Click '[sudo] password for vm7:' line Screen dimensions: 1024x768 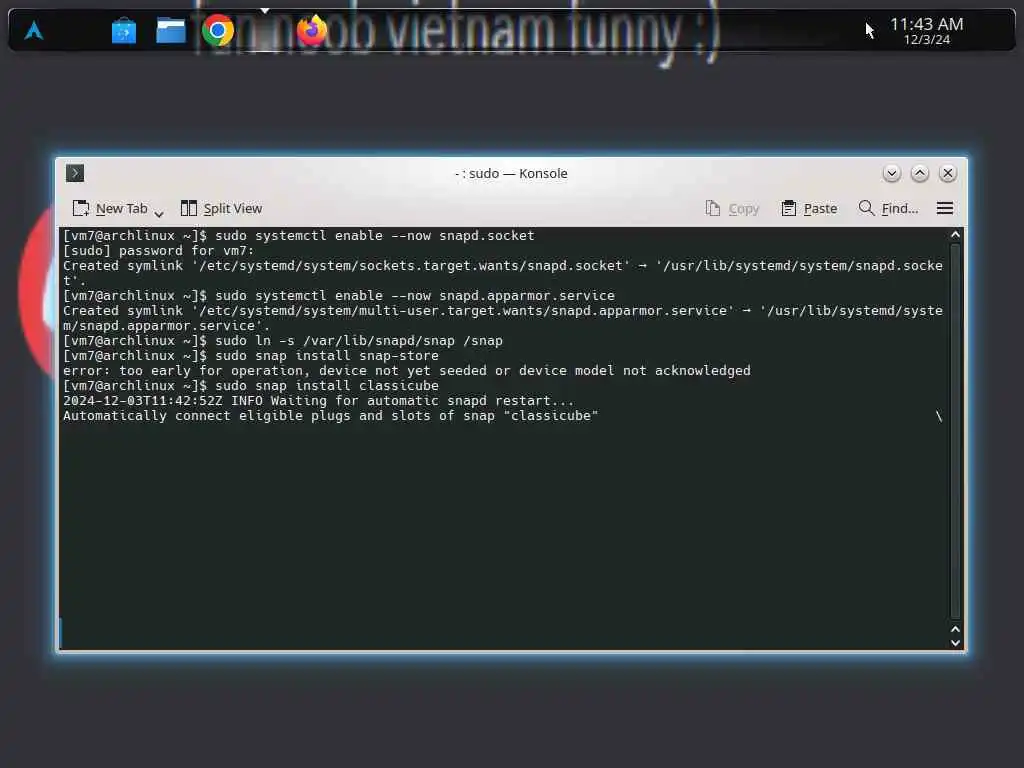coord(158,251)
